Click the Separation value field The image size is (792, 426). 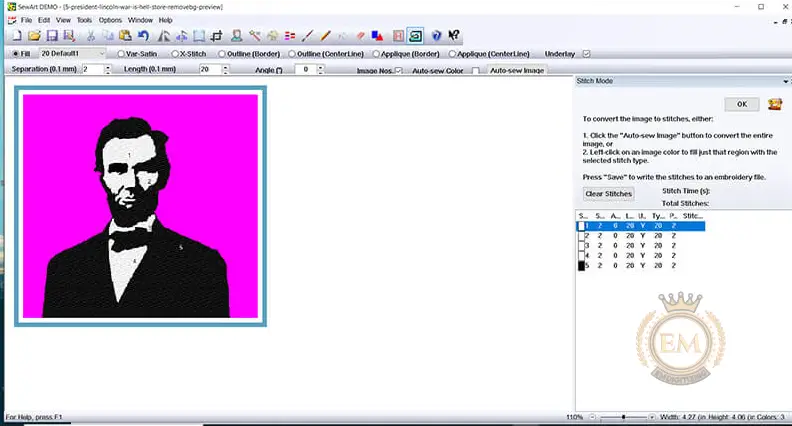[92, 69]
